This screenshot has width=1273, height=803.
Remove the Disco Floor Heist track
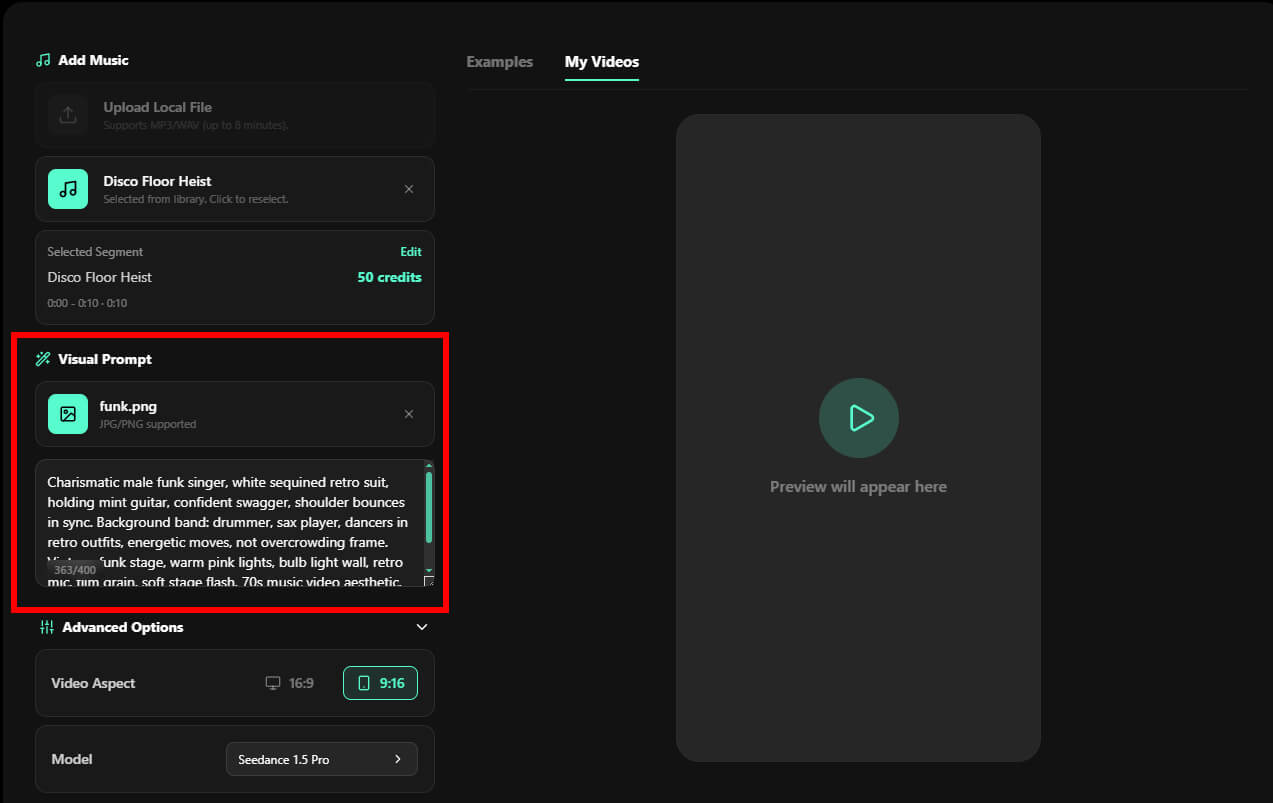click(x=408, y=189)
